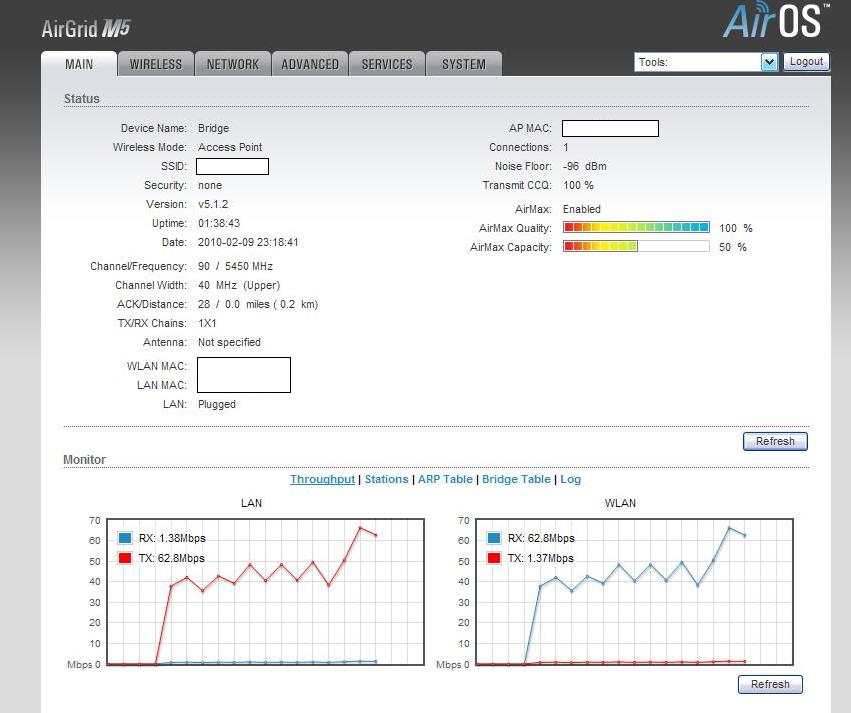
Task: Click blue RX legend swatch in LAN graph
Action: coord(125,538)
